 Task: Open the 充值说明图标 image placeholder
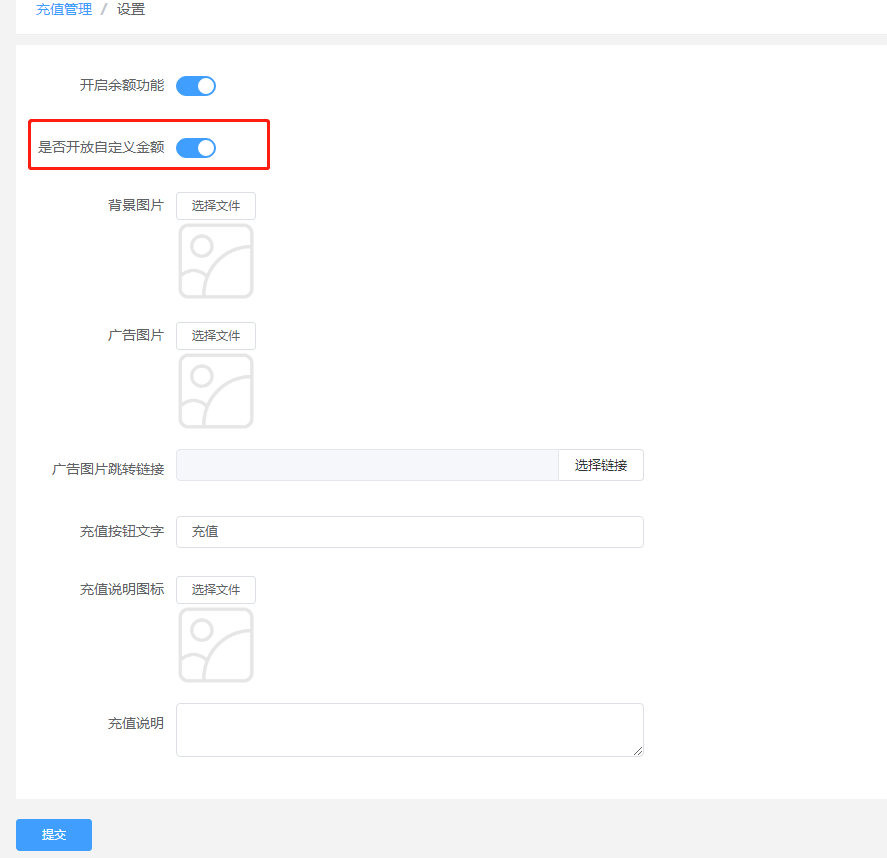pyautogui.click(x=216, y=645)
